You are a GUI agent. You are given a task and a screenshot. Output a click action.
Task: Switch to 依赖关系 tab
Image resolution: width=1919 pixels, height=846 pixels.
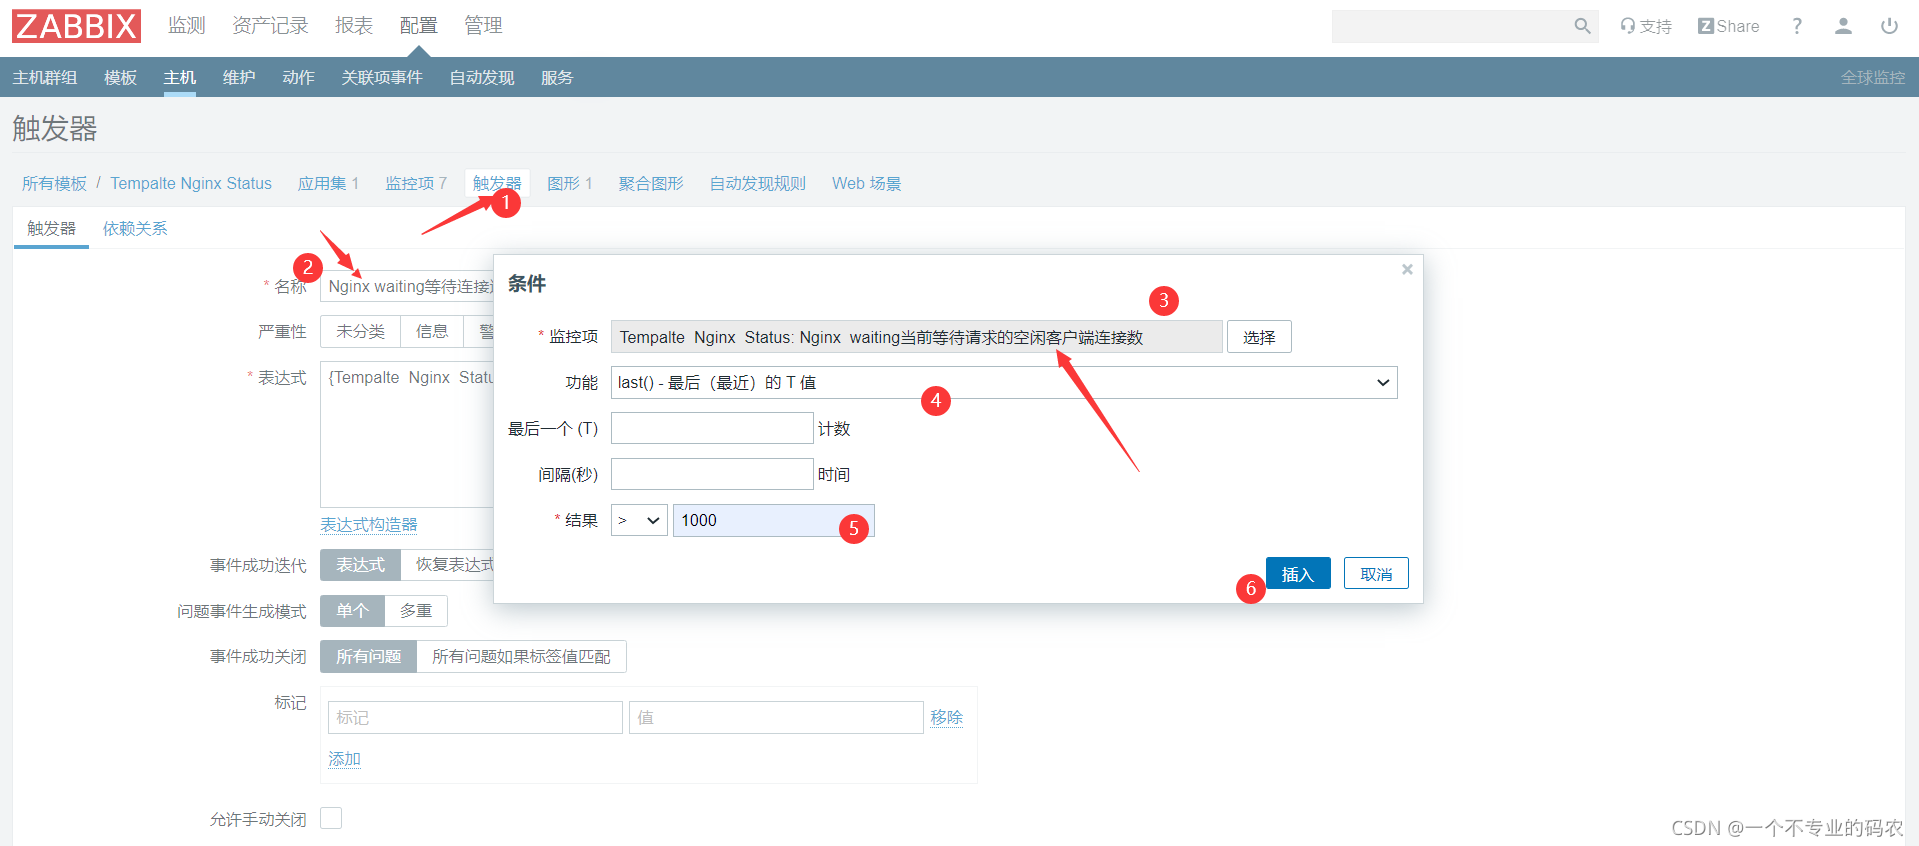tap(135, 228)
